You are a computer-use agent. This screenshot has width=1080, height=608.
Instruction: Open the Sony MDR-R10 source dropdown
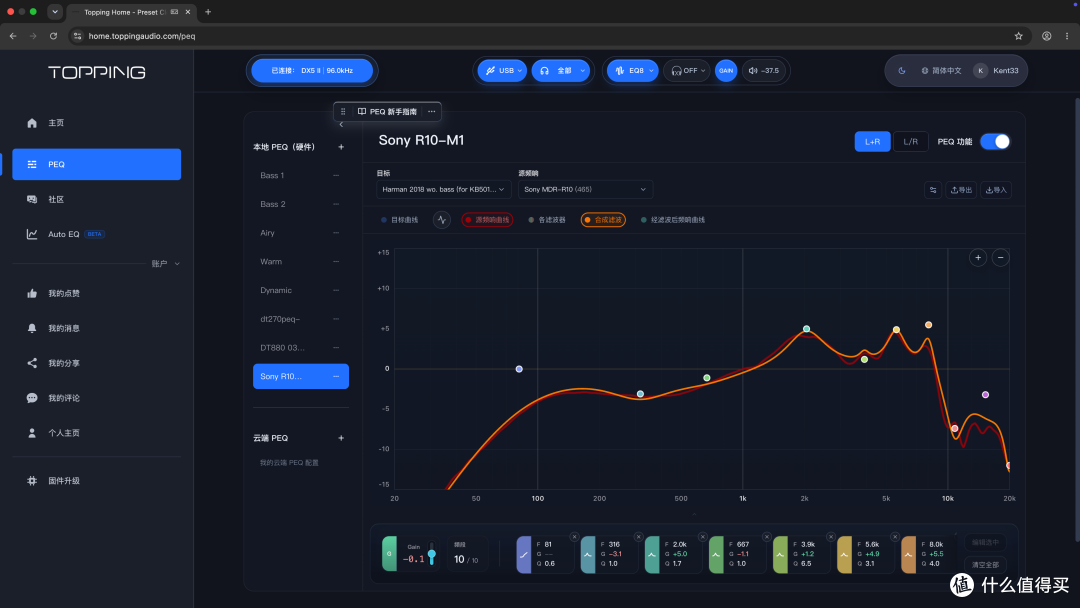585,189
